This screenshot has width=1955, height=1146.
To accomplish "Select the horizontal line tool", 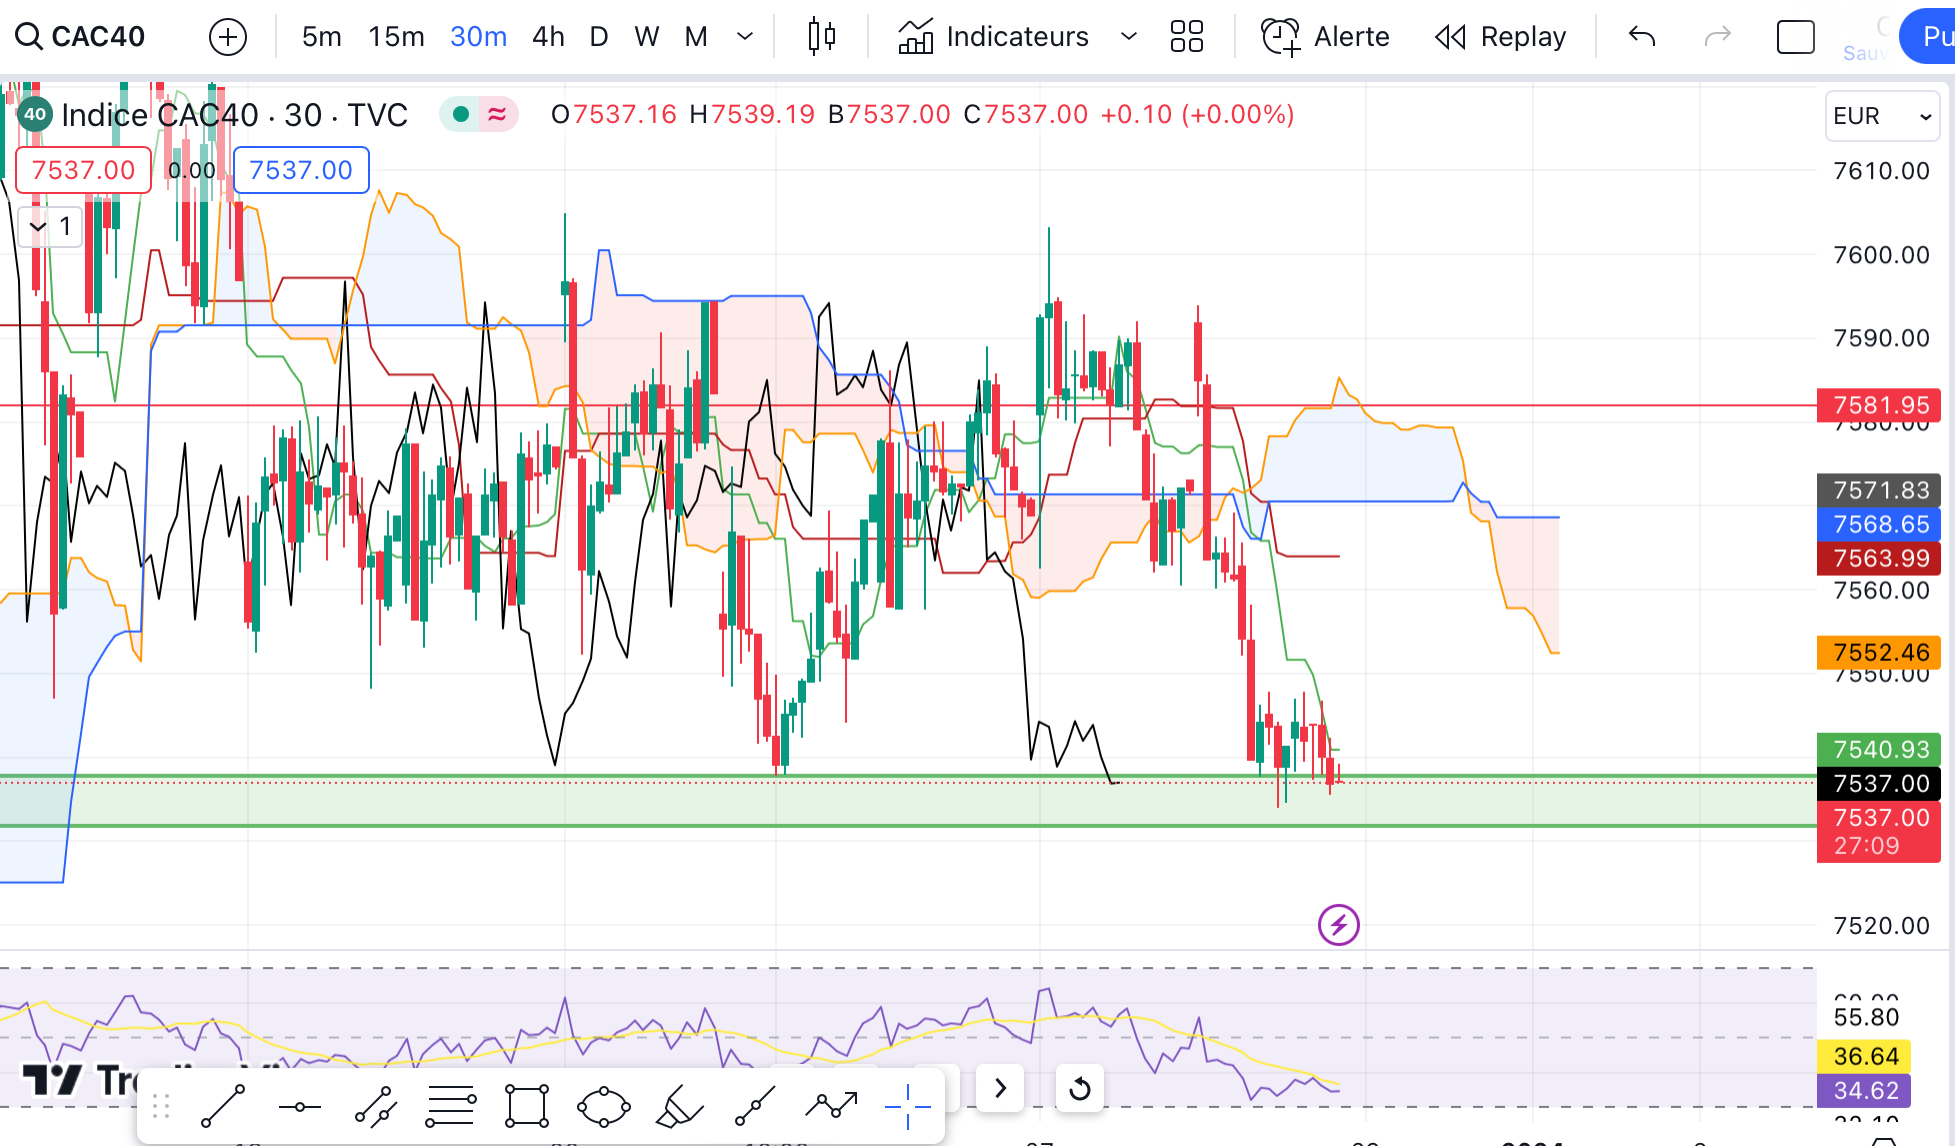I will pos(299,1107).
